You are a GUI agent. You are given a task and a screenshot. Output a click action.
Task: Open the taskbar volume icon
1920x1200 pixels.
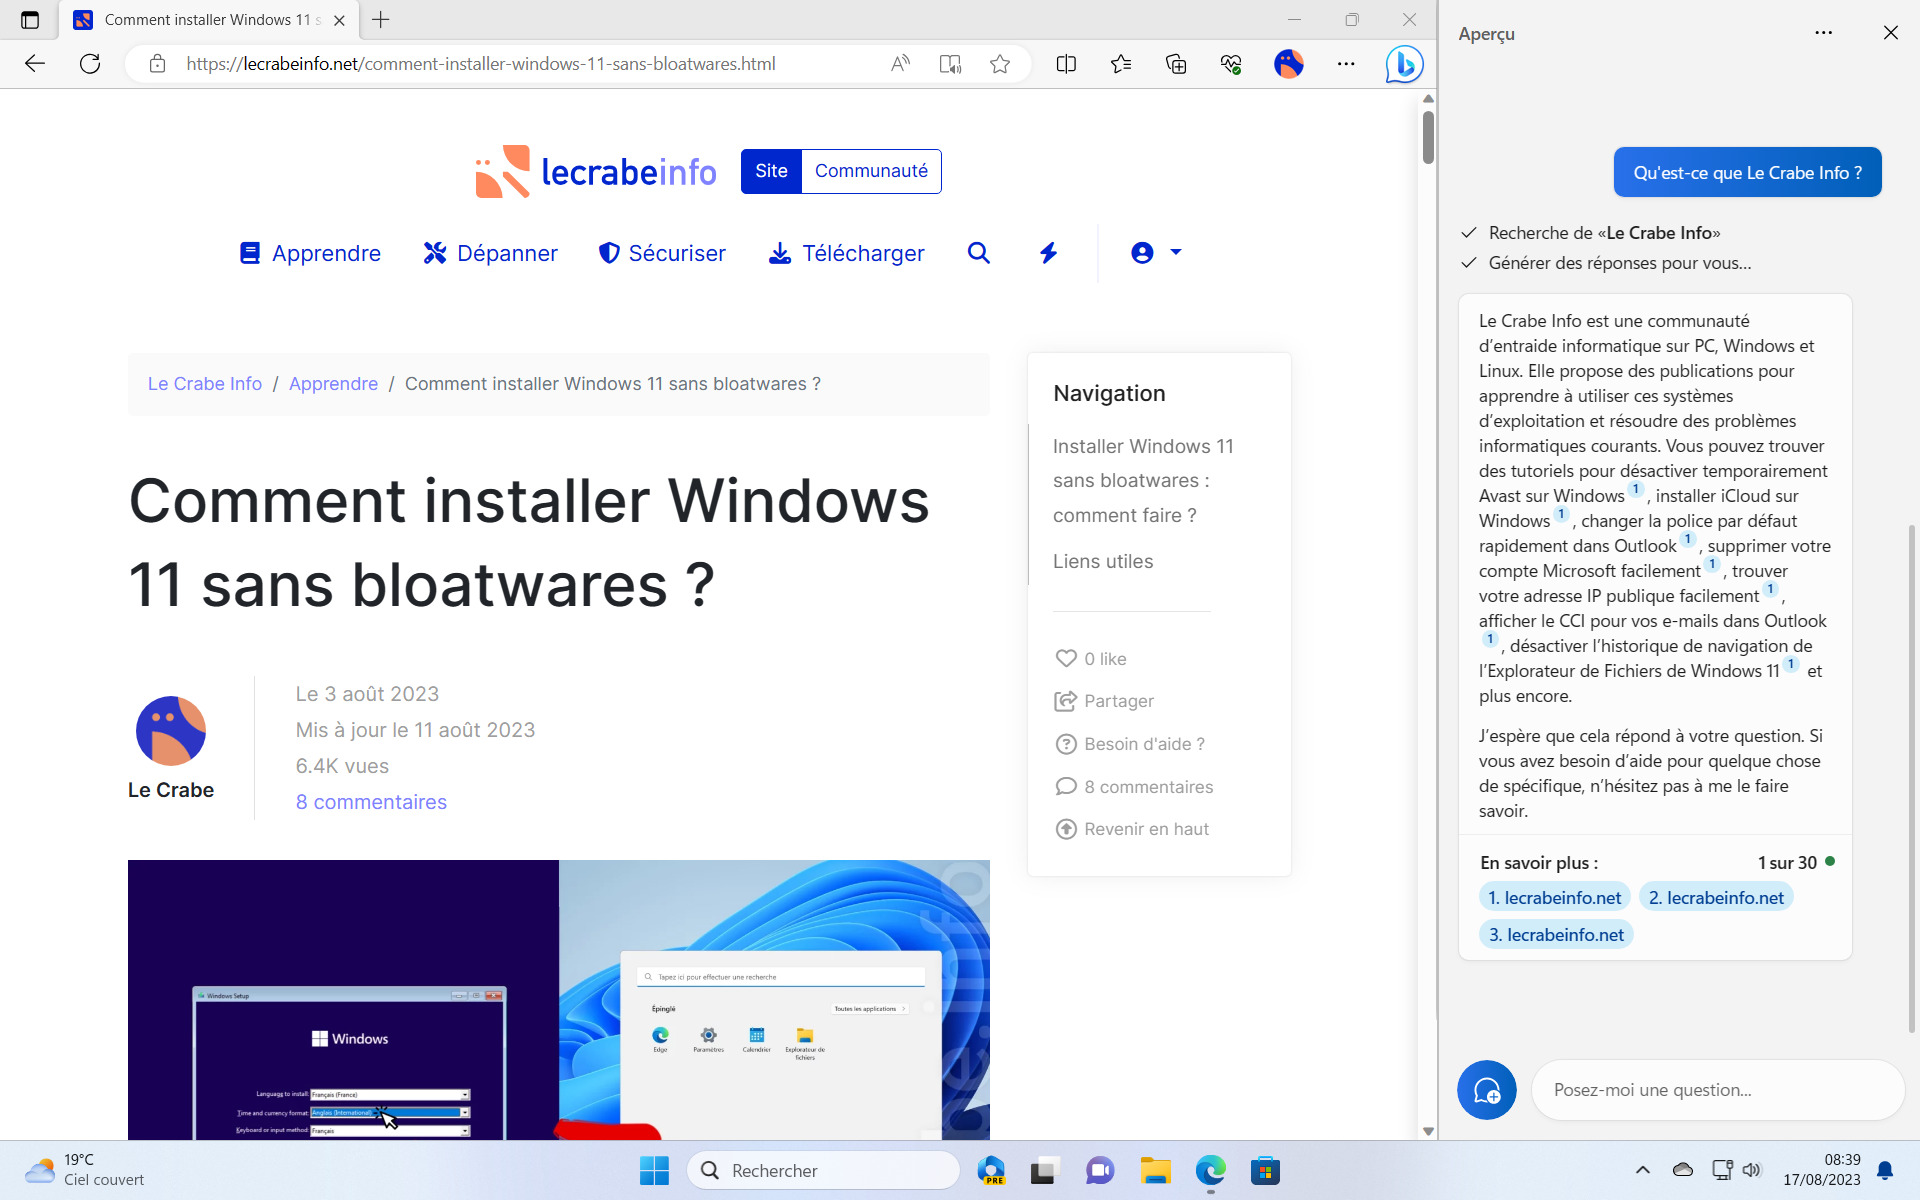click(x=1751, y=1170)
